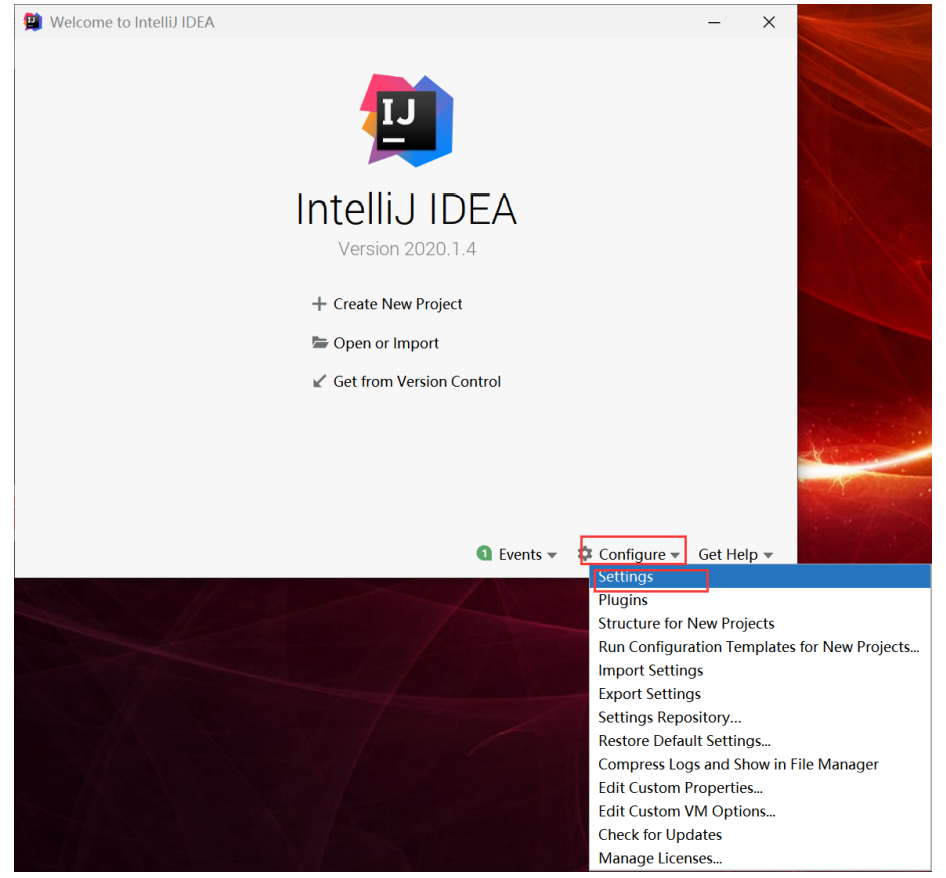Minimize the Welcome to IntelliJ IDEA window
This screenshot has height=878, width=946.
714,22
